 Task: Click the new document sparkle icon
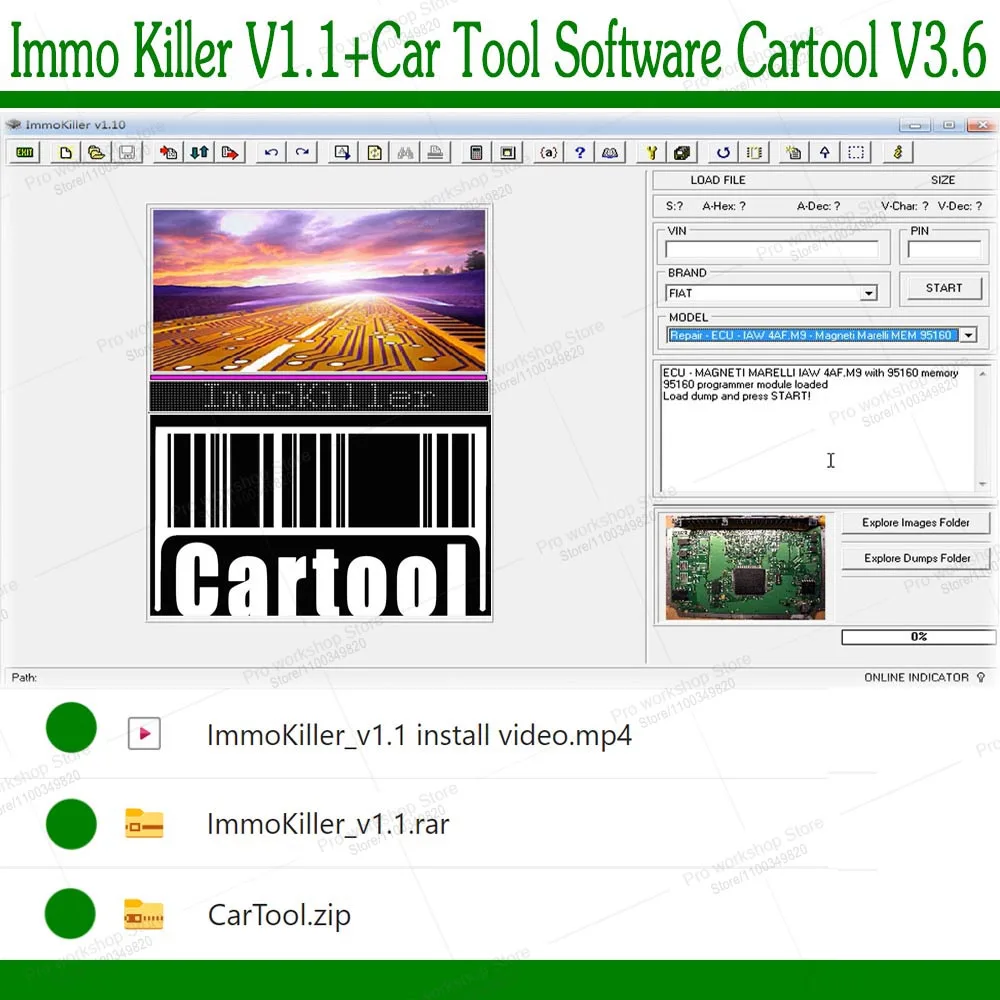(793, 152)
